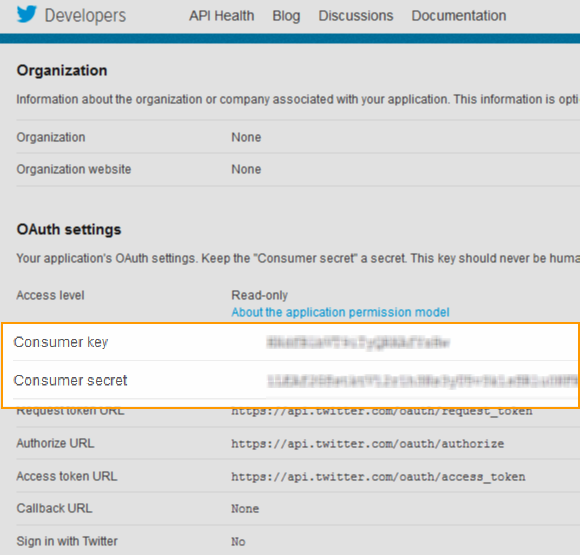The width and height of the screenshot is (580, 555).
Task: Click the Callback URL label
Action: point(54,508)
